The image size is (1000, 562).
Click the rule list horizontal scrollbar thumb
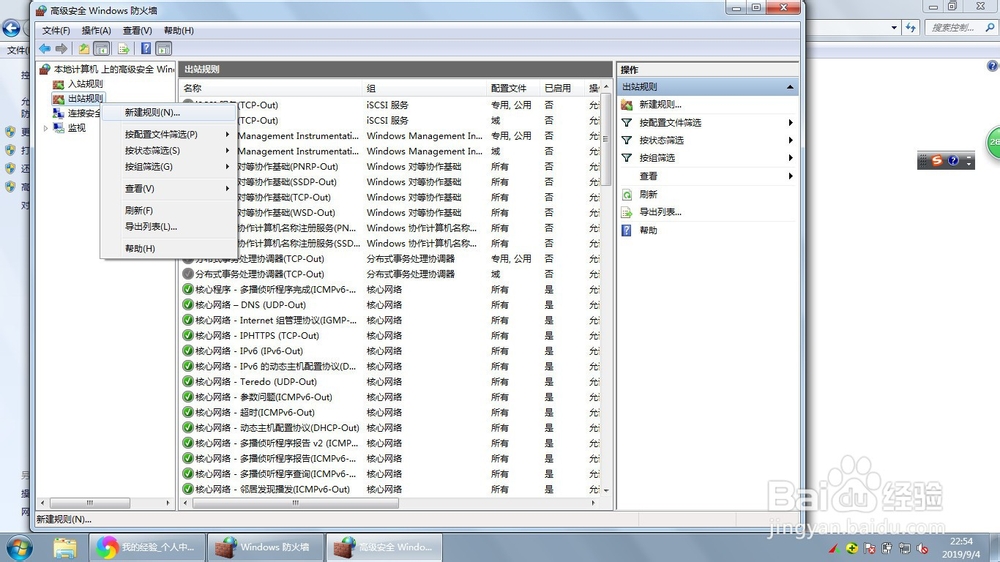pyautogui.click(x=295, y=503)
